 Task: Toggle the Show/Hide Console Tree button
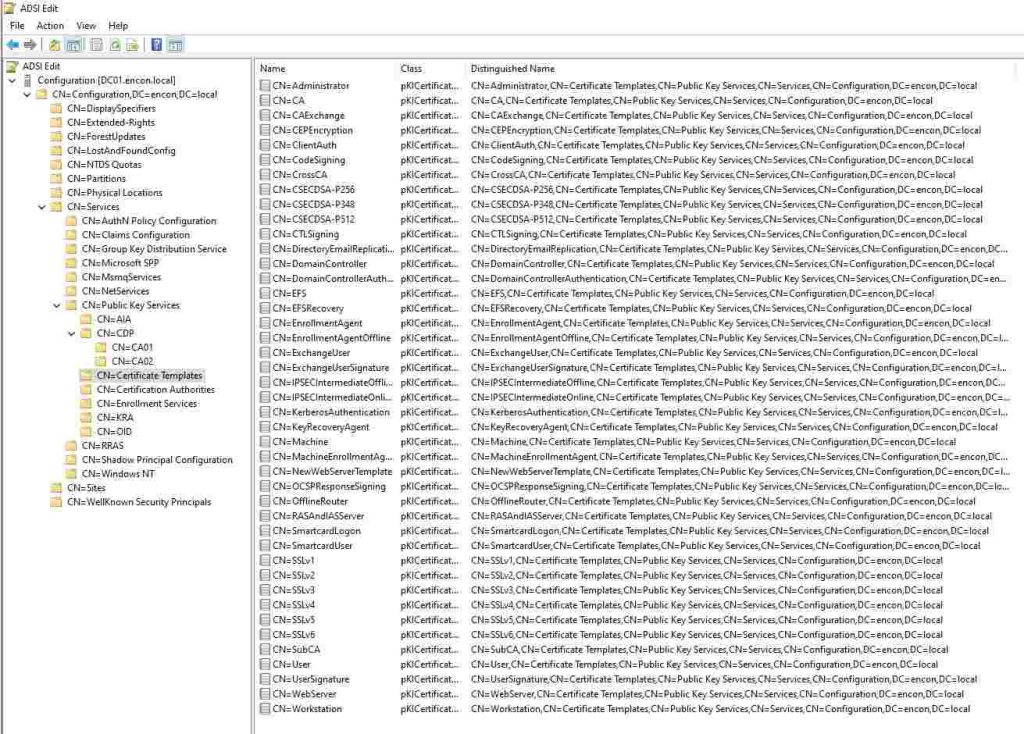coord(73,45)
